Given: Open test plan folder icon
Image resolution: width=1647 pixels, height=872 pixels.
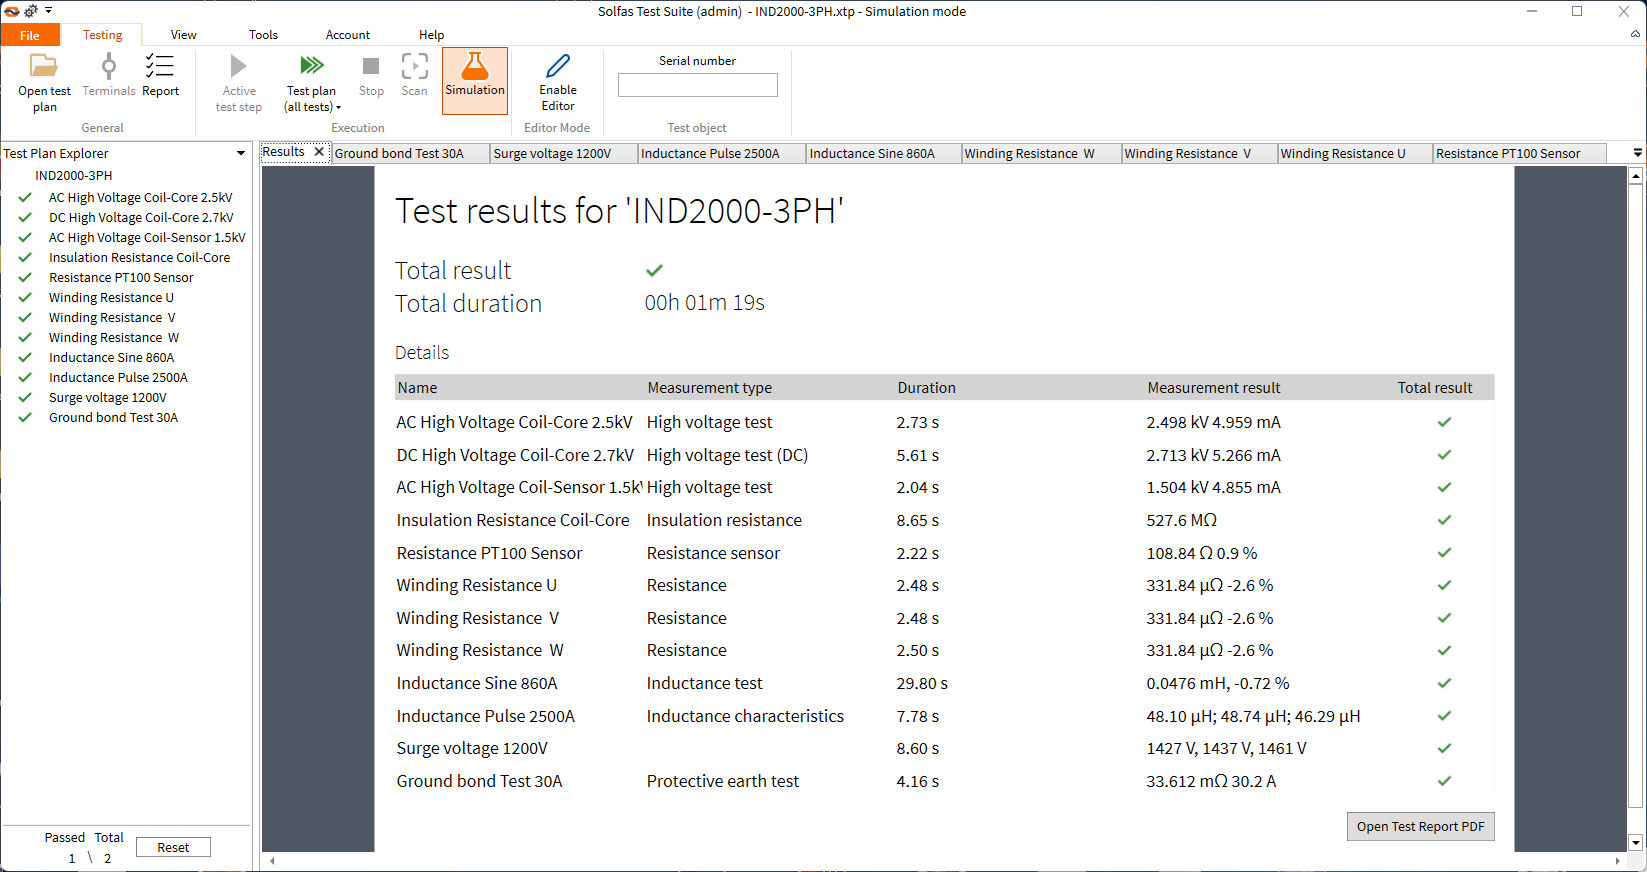Looking at the screenshot, I should pyautogui.click(x=44, y=66).
